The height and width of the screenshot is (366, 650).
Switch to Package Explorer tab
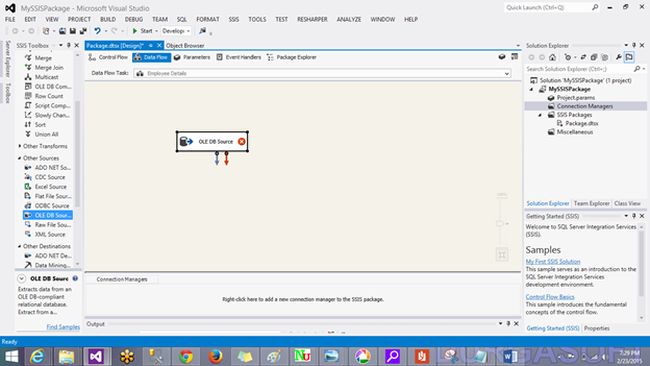click(x=292, y=57)
